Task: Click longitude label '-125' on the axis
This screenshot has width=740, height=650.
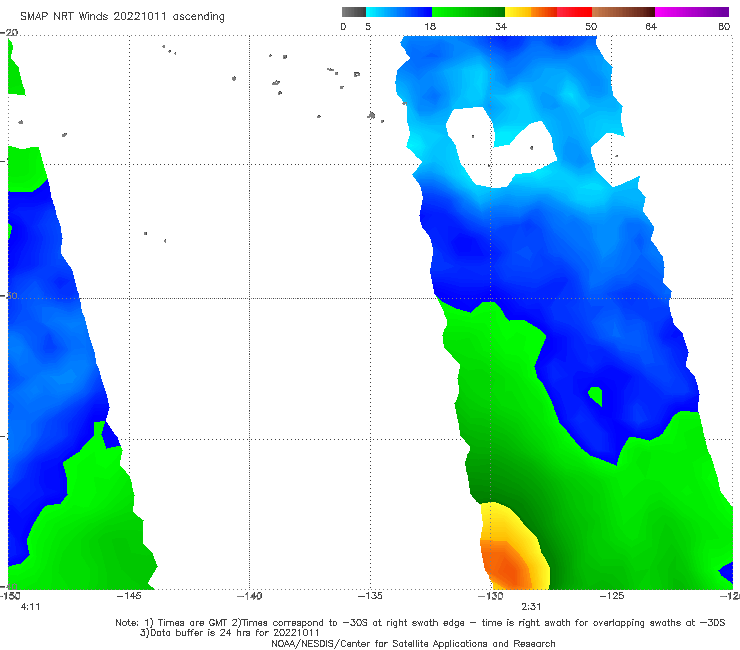Action: click(612, 596)
